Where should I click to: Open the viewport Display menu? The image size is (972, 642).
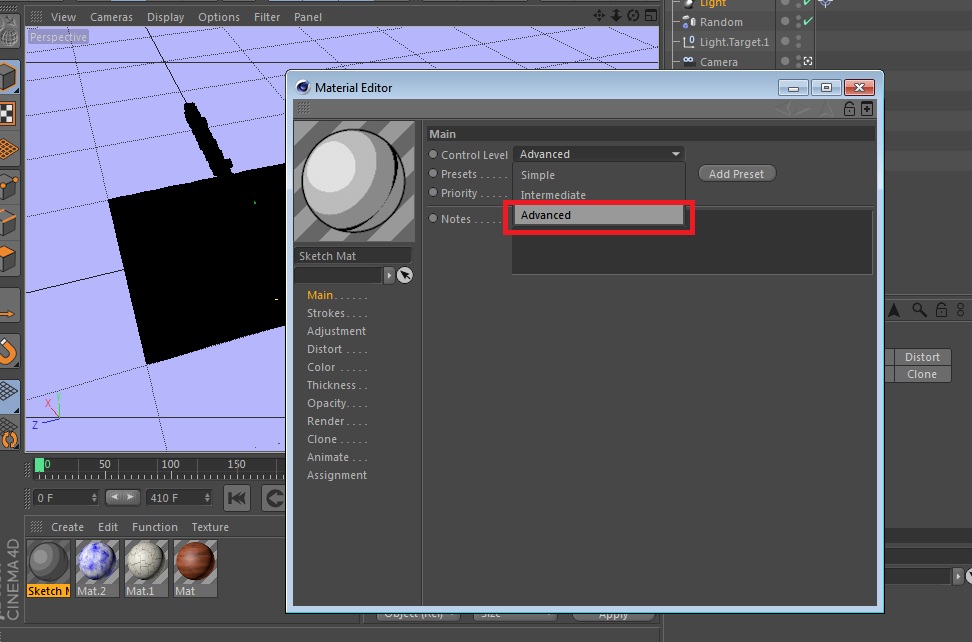pyautogui.click(x=166, y=17)
